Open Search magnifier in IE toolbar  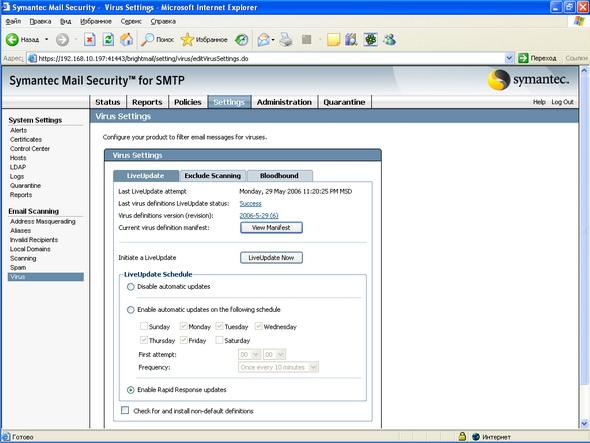(147, 40)
